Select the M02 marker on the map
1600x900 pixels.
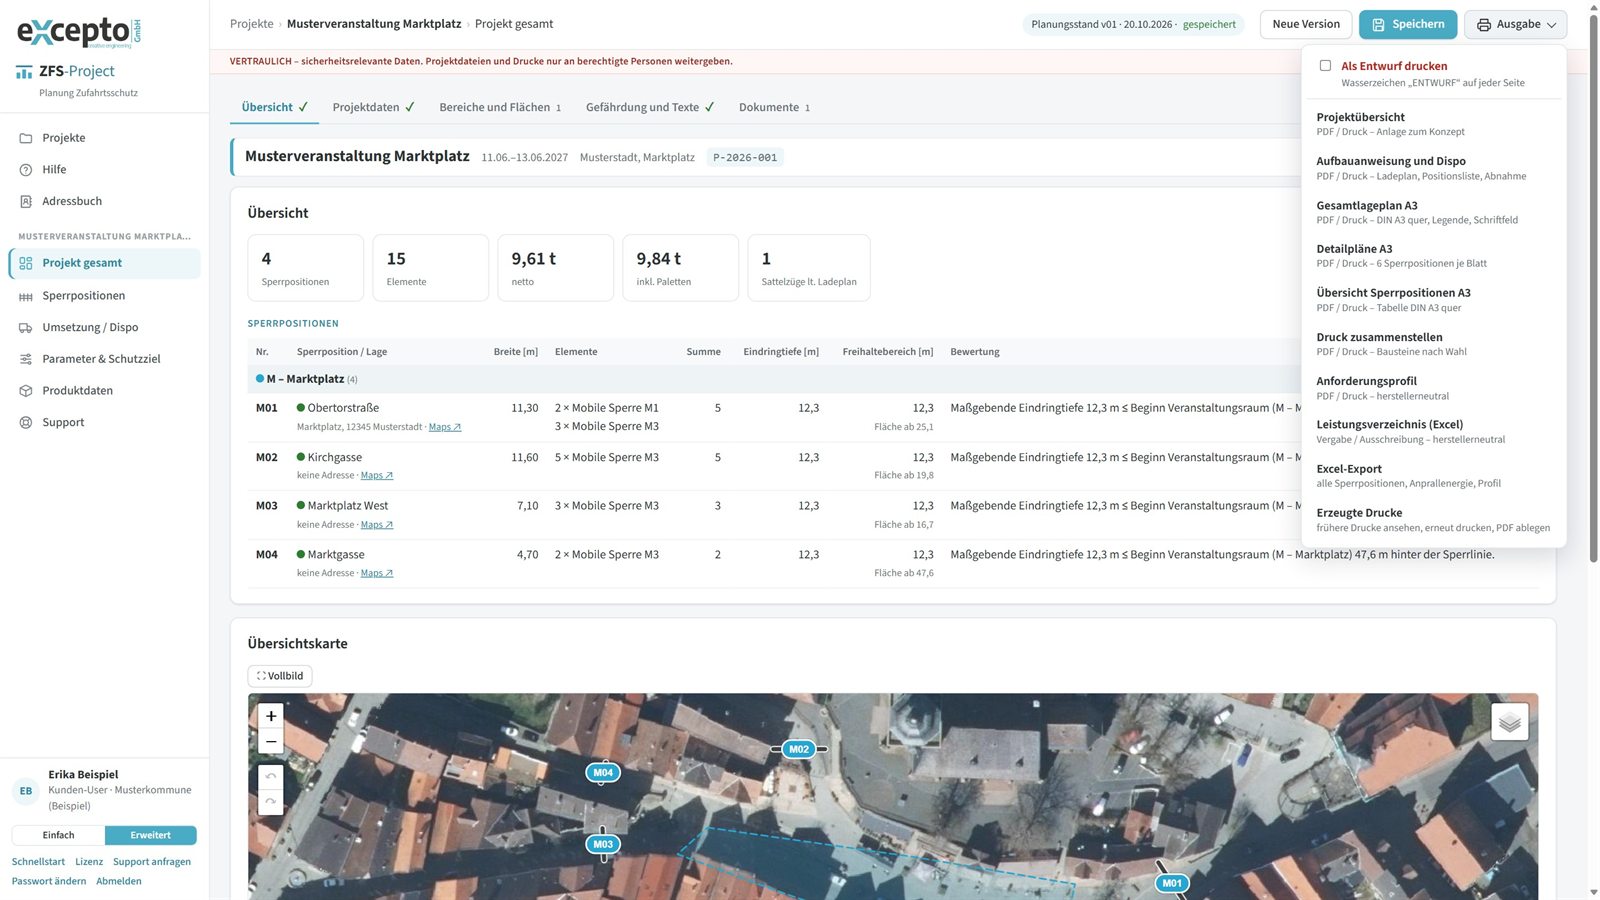pyautogui.click(x=798, y=749)
